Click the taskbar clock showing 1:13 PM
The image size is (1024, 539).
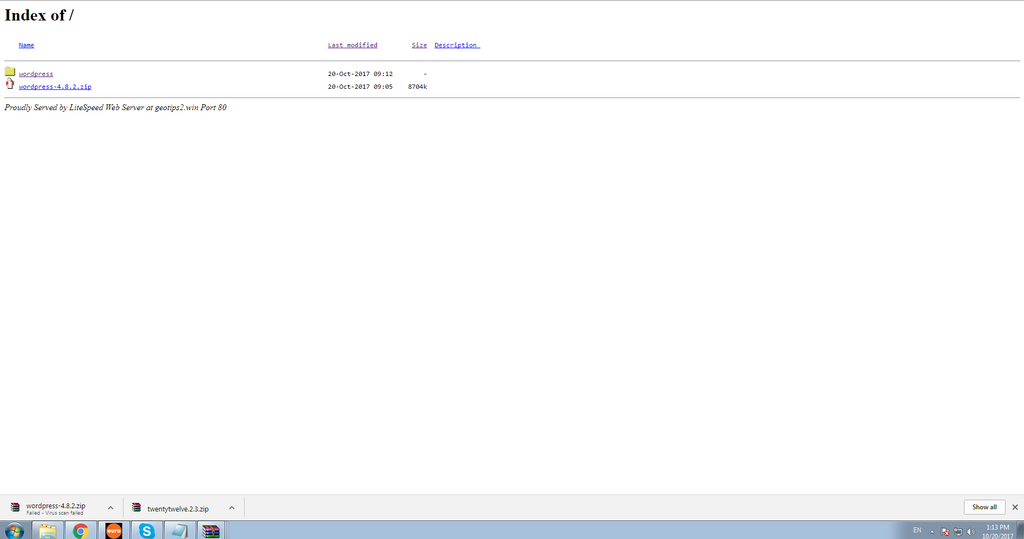(997, 531)
